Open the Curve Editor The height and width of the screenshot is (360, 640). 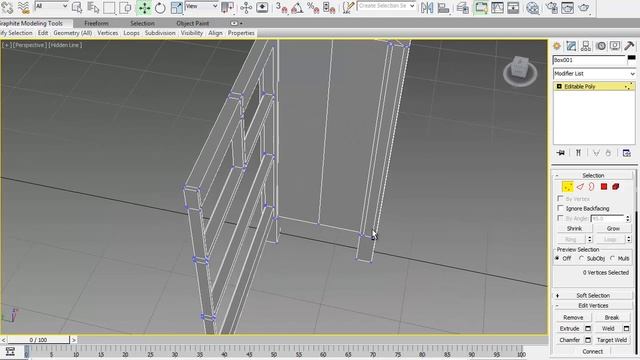coord(497,7)
